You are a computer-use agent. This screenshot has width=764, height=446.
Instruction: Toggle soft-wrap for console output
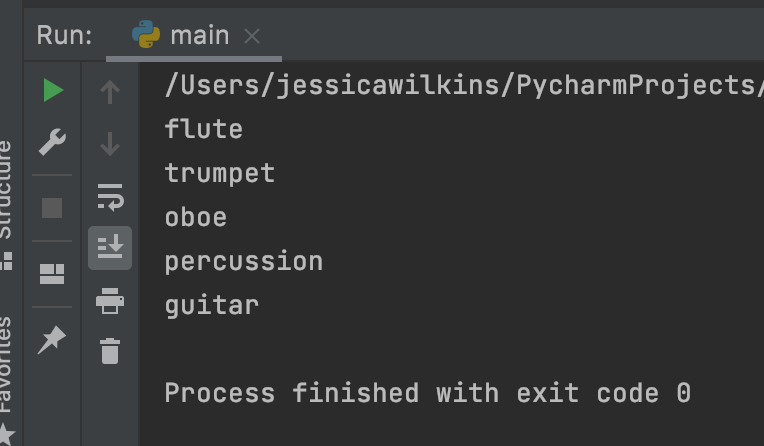tap(110, 197)
